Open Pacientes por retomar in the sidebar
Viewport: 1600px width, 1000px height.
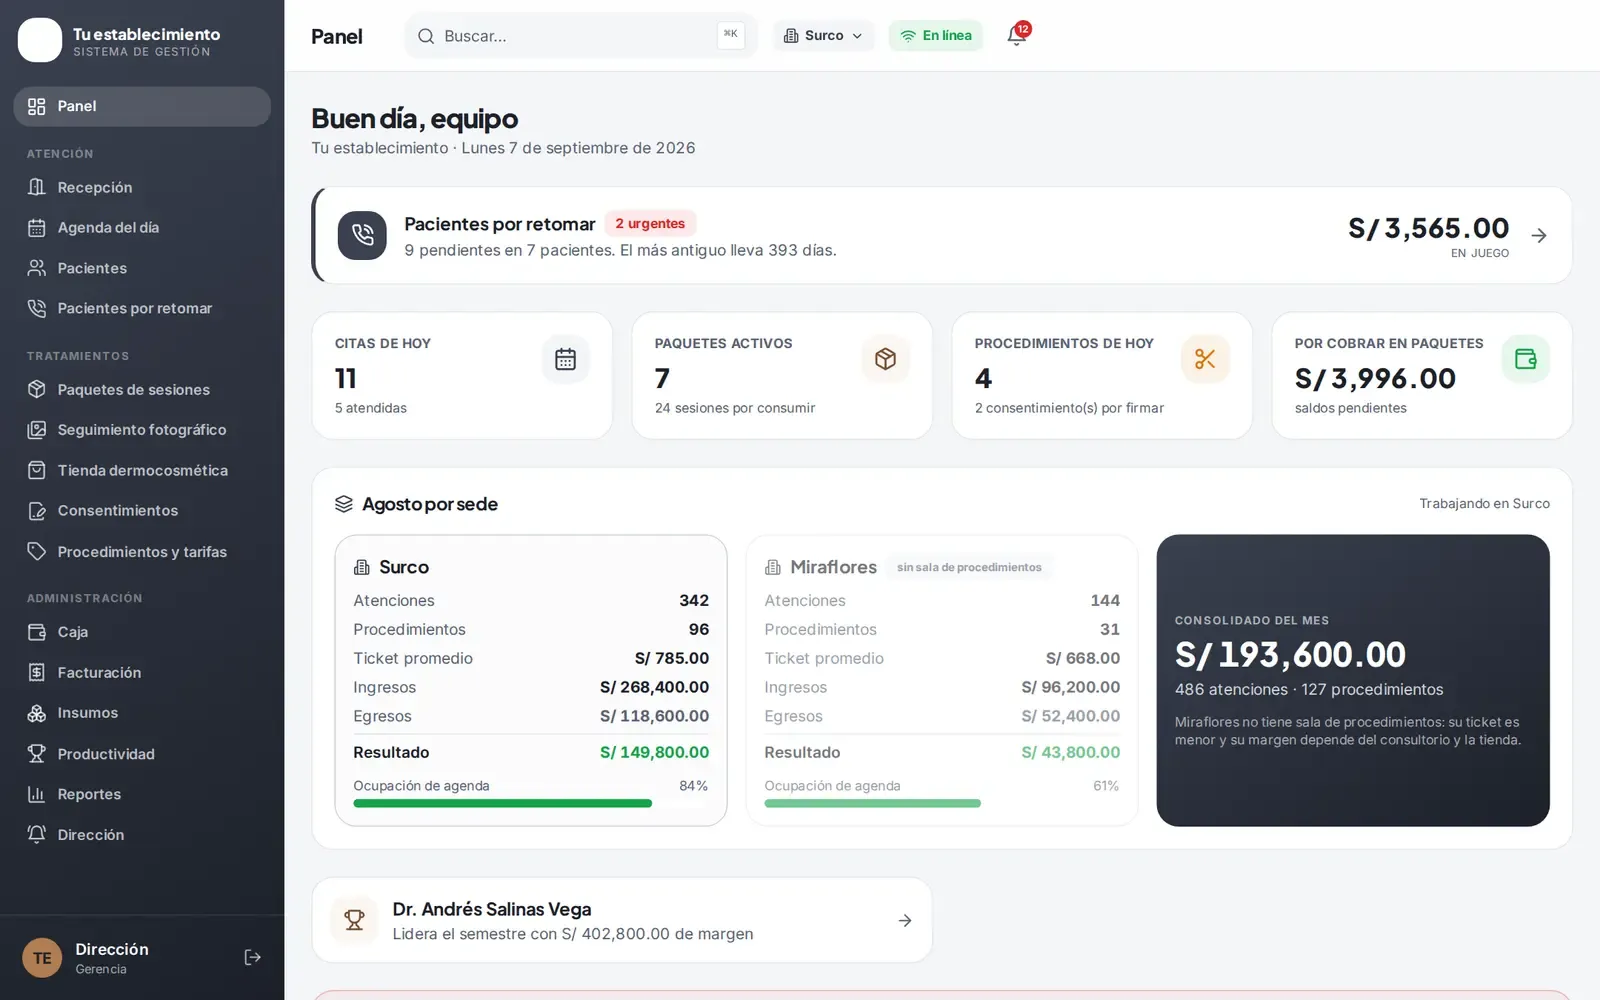[x=142, y=308]
